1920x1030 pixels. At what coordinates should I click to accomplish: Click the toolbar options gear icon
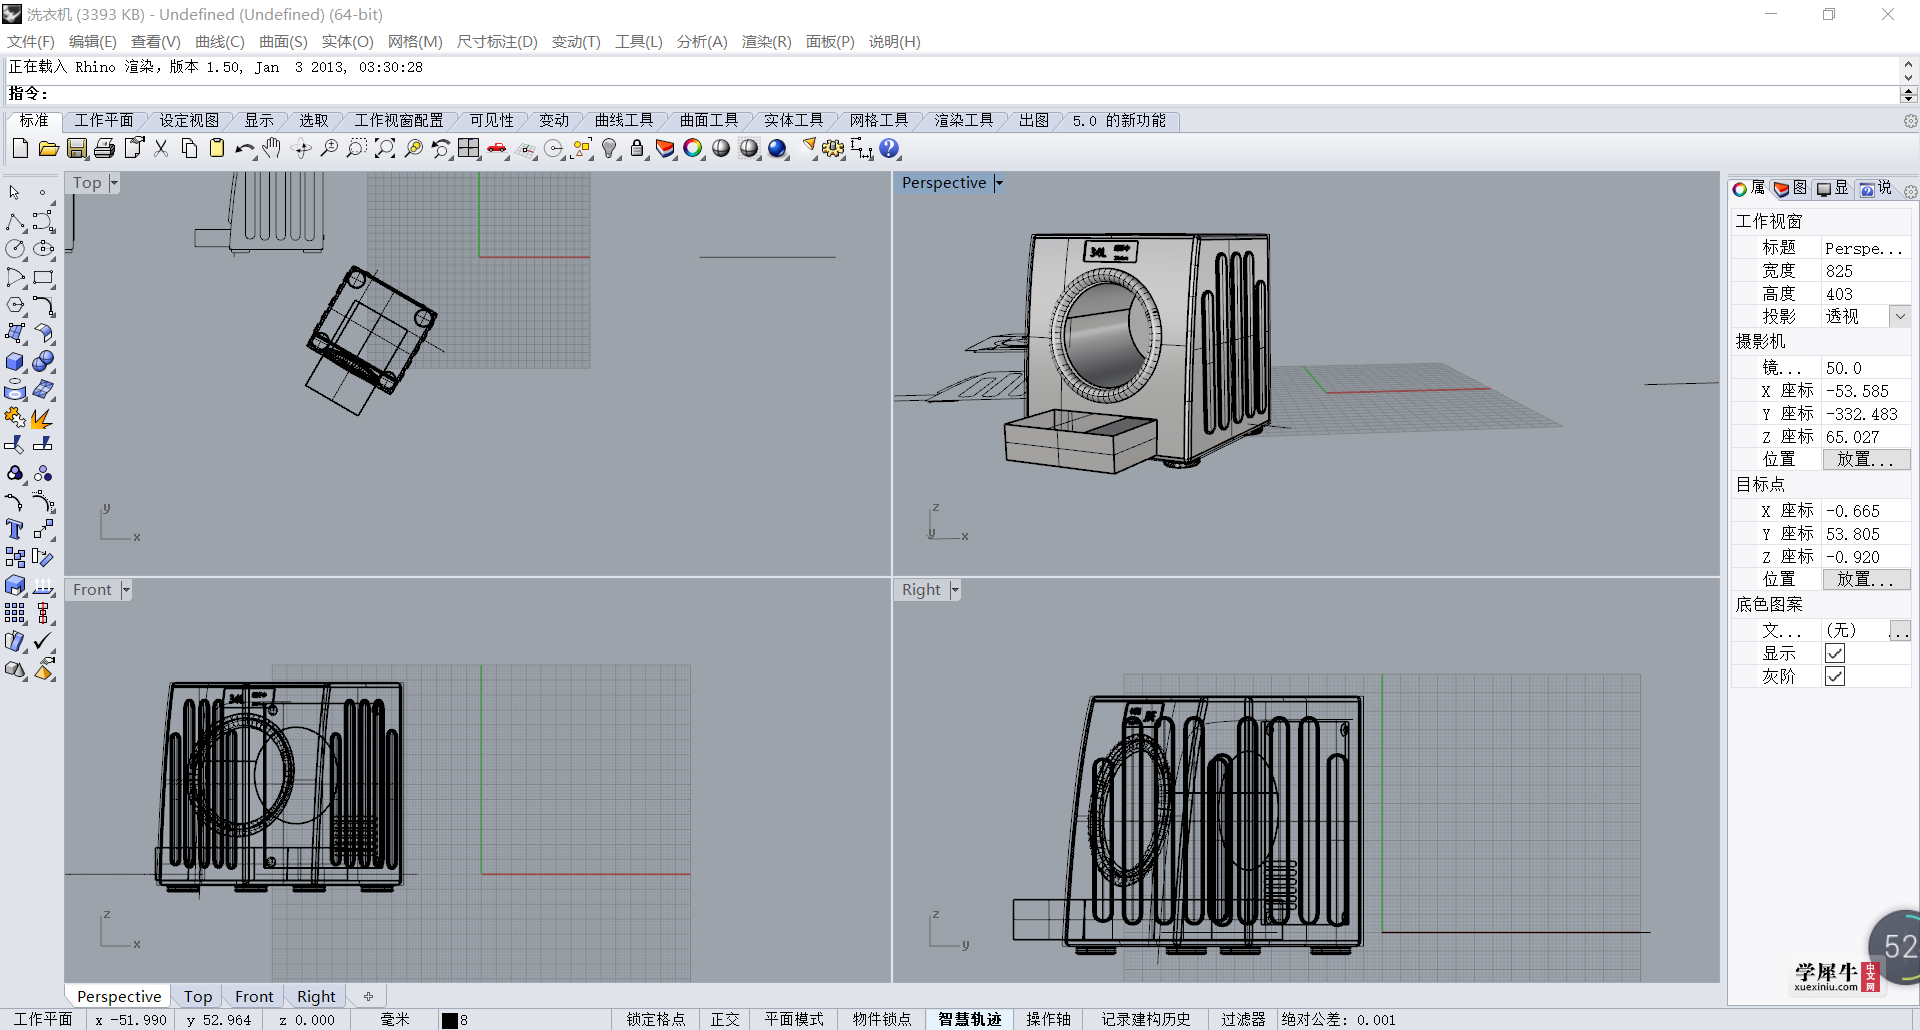pyautogui.click(x=1910, y=120)
